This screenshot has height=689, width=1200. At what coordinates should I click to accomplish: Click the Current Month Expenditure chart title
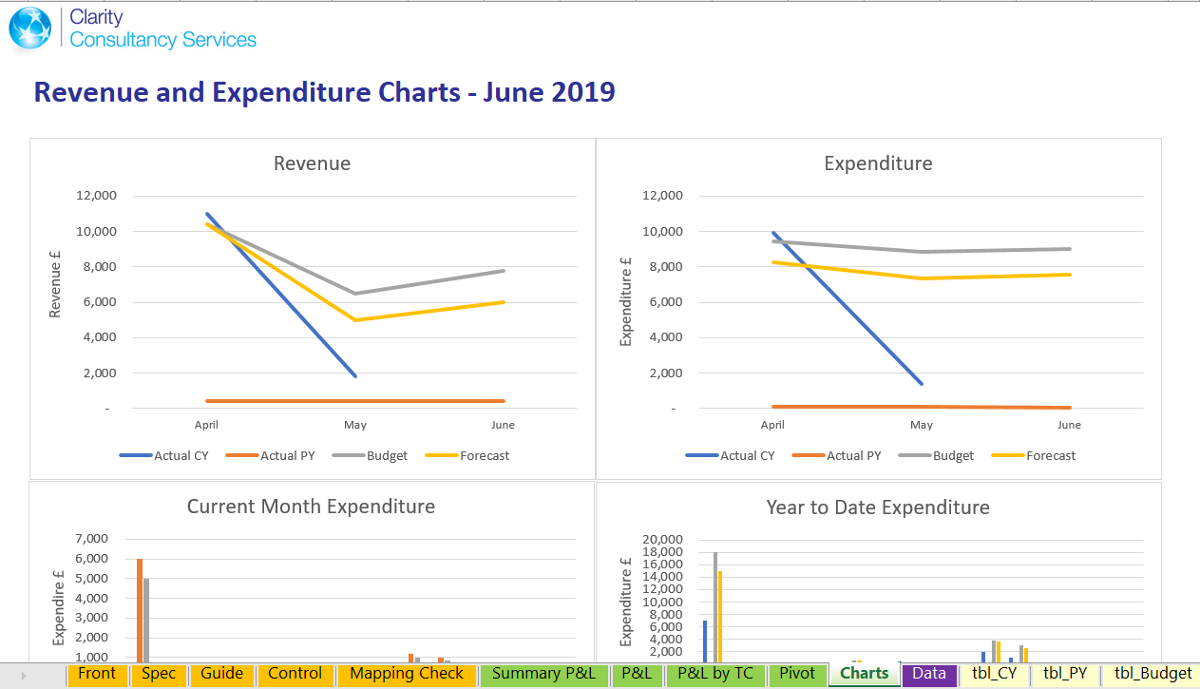pos(311,506)
